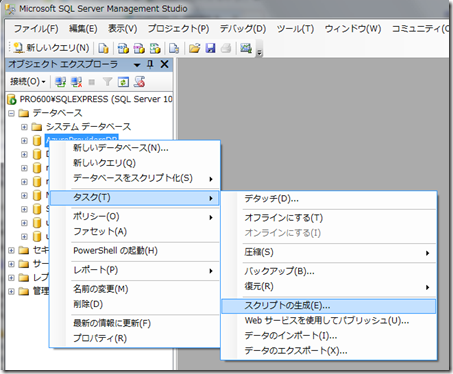
Task: Open the ファイル(F) menu
Action: coord(36,29)
